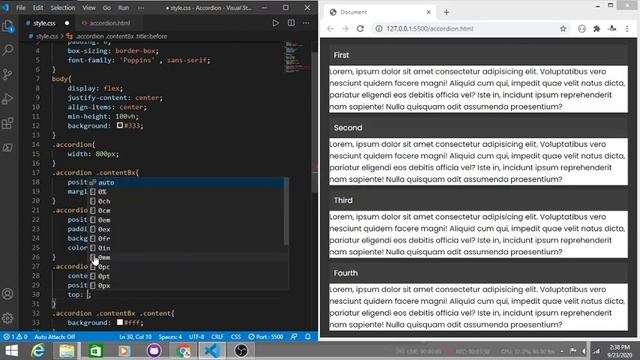Click the errors and warnings status indicator

[15, 337]
